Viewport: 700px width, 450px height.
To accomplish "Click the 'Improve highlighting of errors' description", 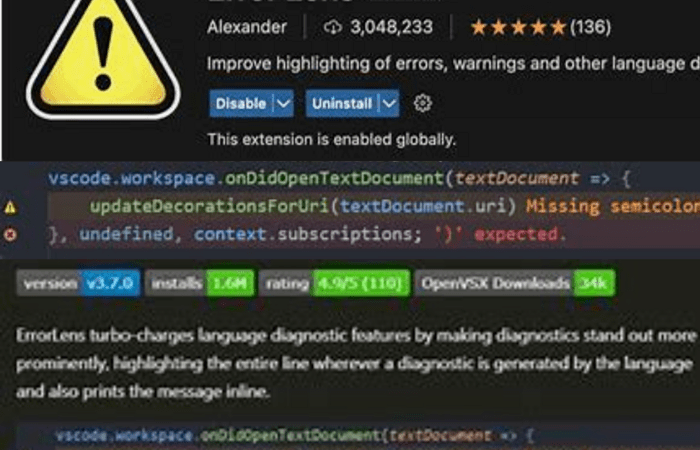I will pyautogui.click(x=453, y=64).
